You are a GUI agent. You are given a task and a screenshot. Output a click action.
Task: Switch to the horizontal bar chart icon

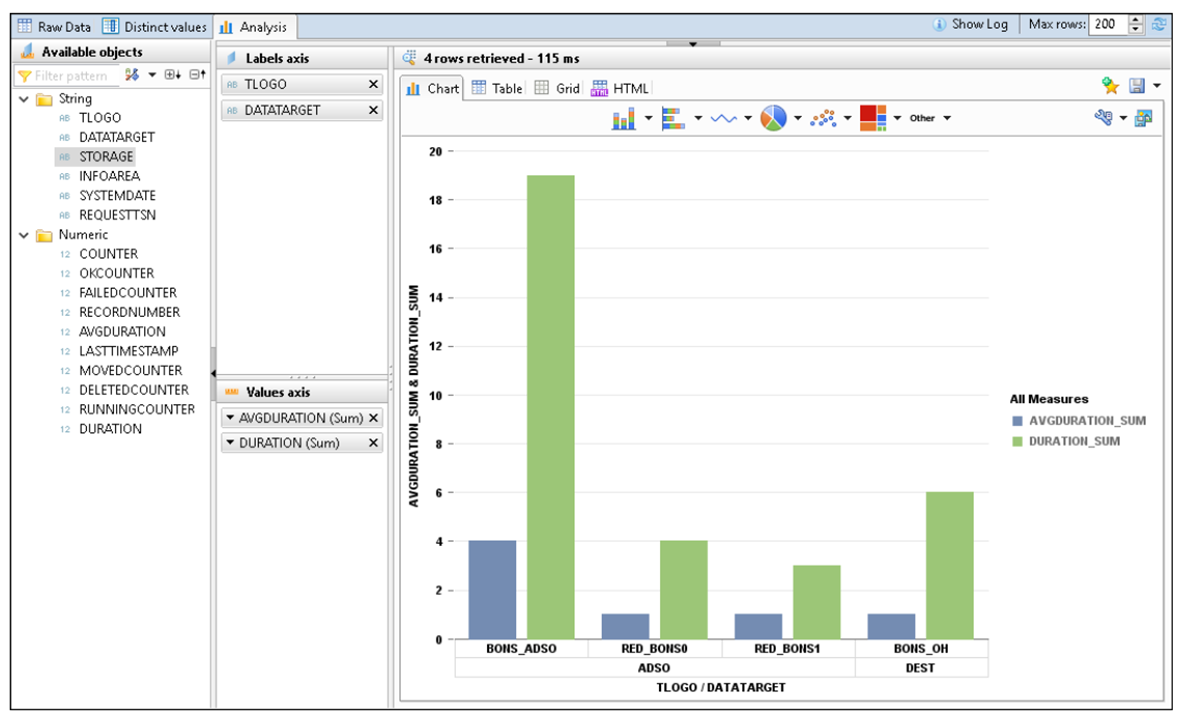[x=673, y=117]
